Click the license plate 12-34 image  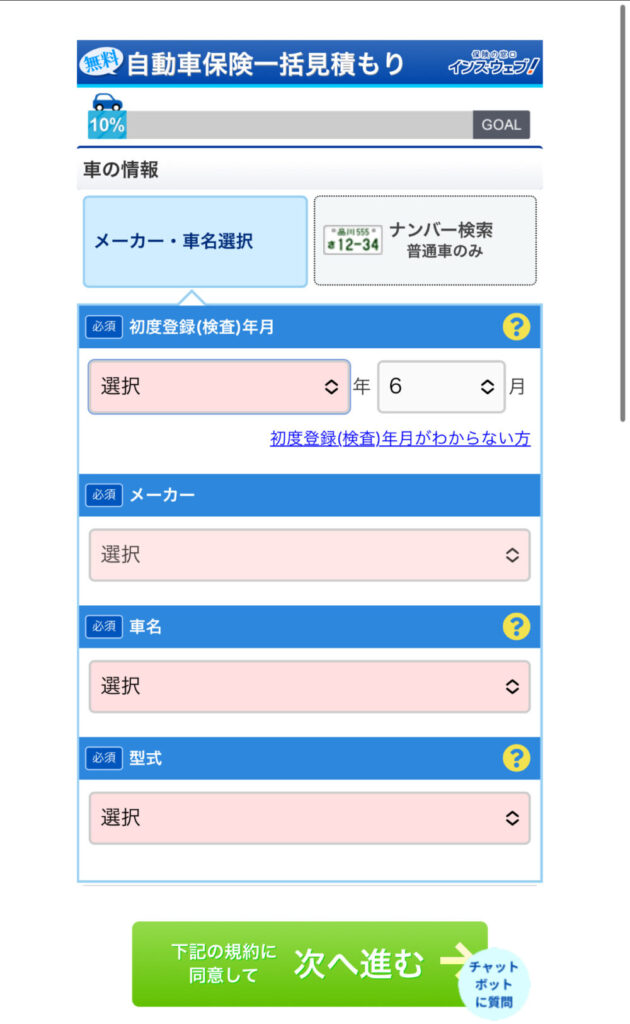(353, 240)
